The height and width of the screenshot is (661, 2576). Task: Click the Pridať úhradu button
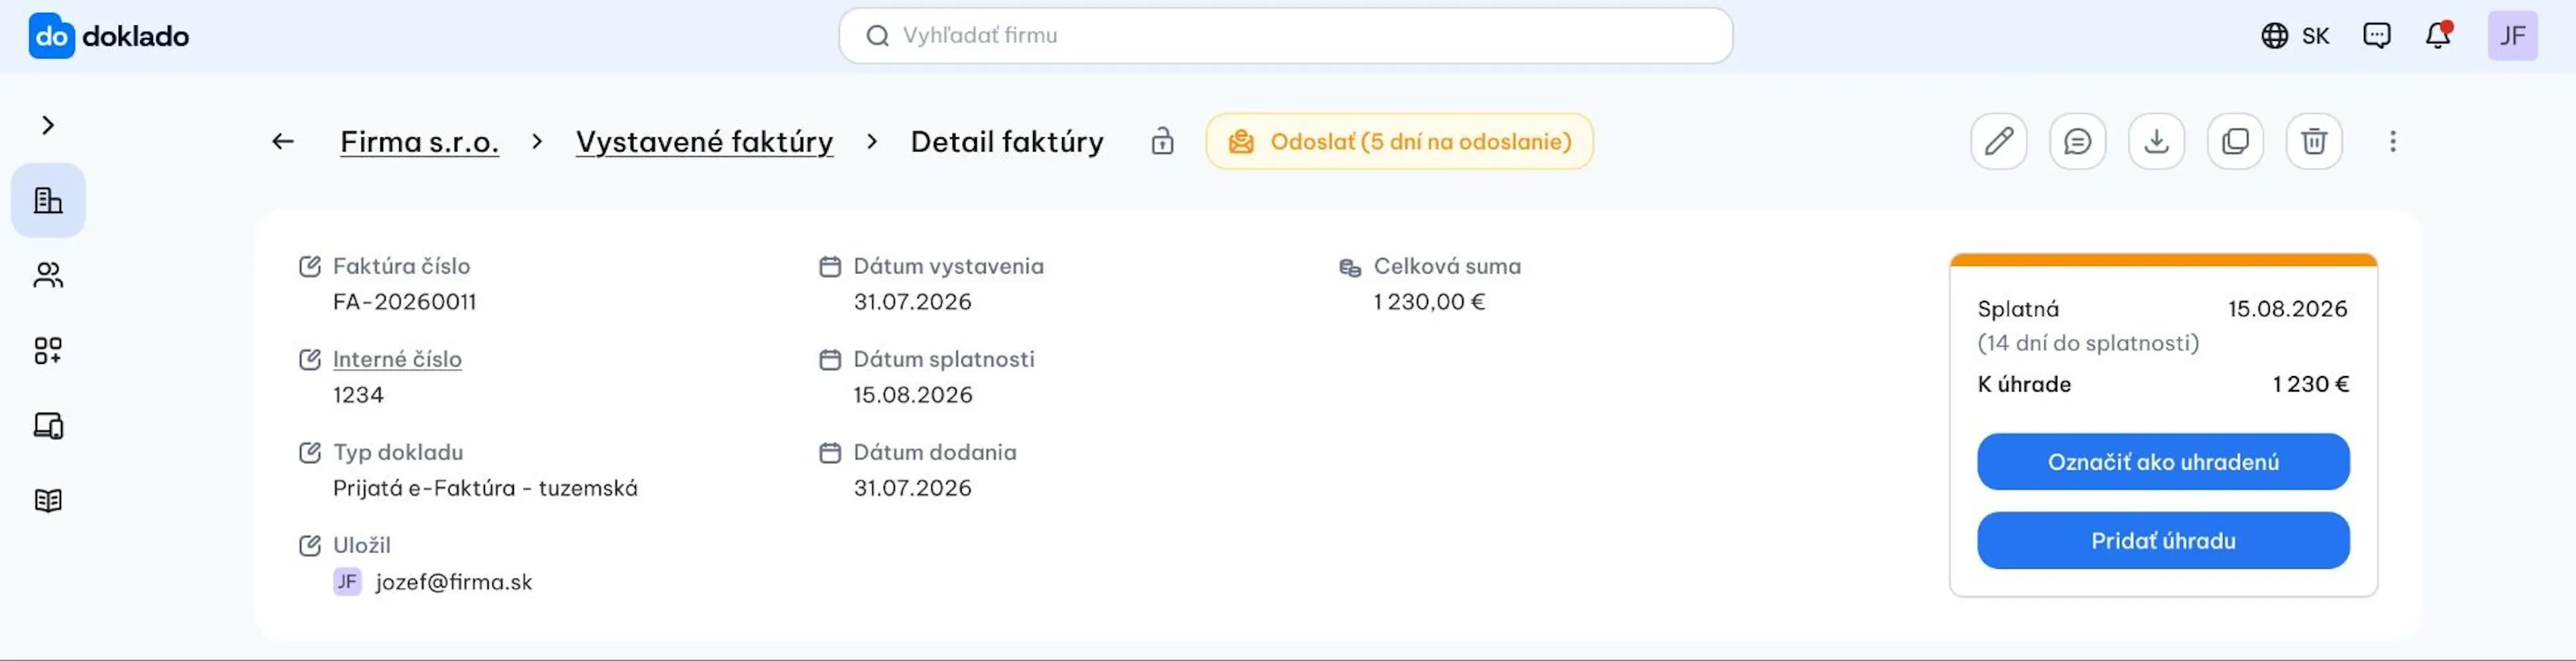pos(2163,541)
